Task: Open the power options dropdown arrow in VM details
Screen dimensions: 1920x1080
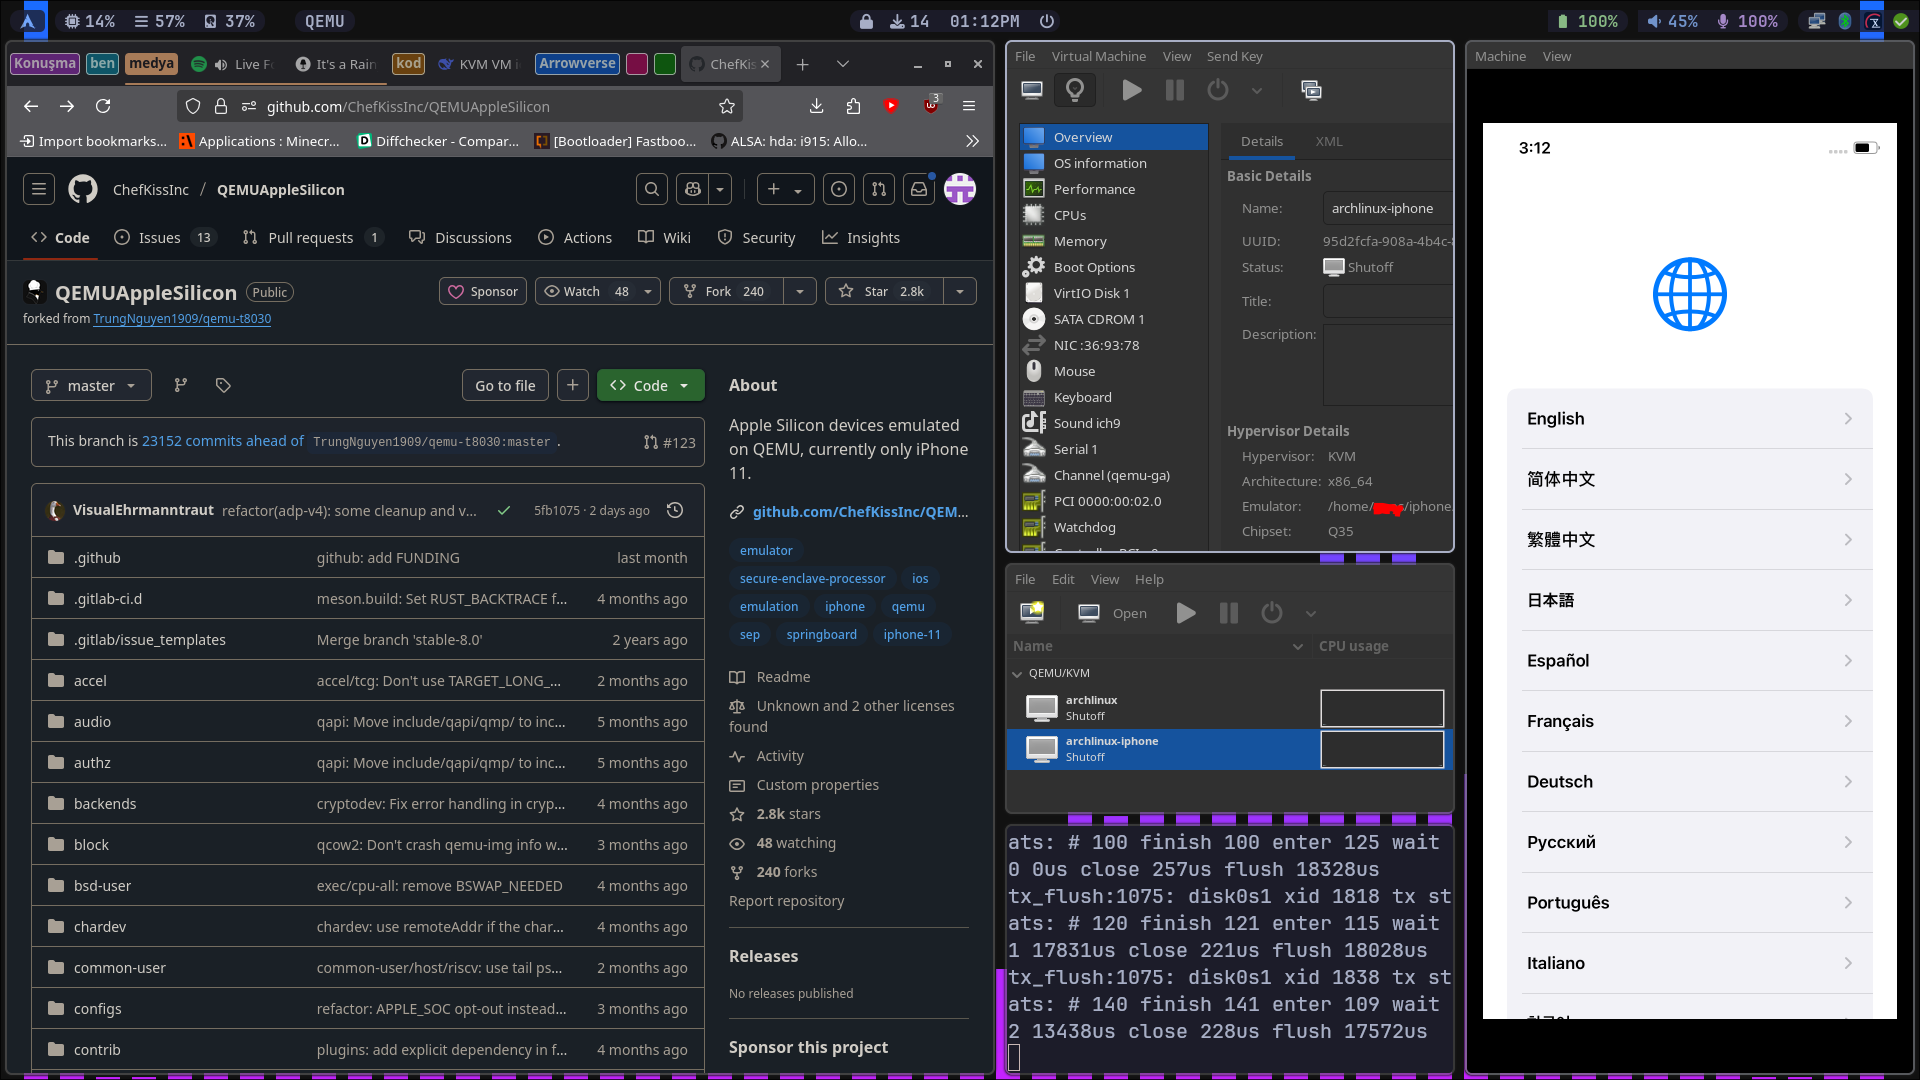Action: click(1257, 91)
